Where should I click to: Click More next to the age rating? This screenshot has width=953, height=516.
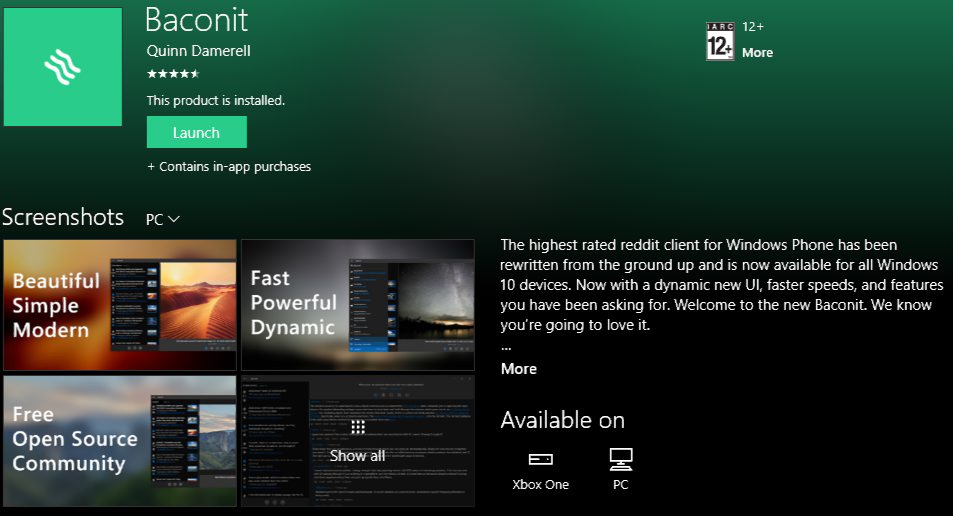click(x=757, y=53)
